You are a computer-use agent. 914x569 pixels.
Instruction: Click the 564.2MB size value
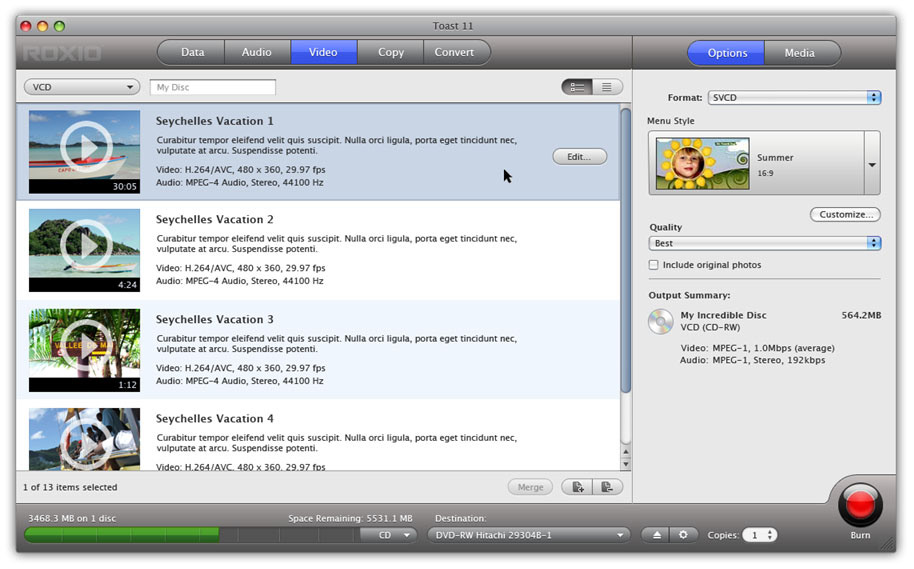(x=861, y=315)
